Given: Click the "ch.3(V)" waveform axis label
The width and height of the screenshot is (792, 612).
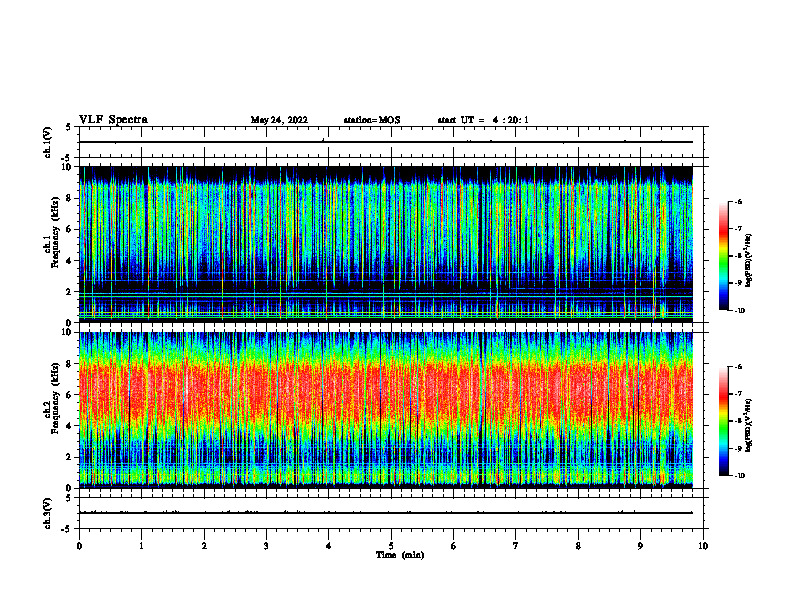Looking at the screenshot, I should (48, 513).
